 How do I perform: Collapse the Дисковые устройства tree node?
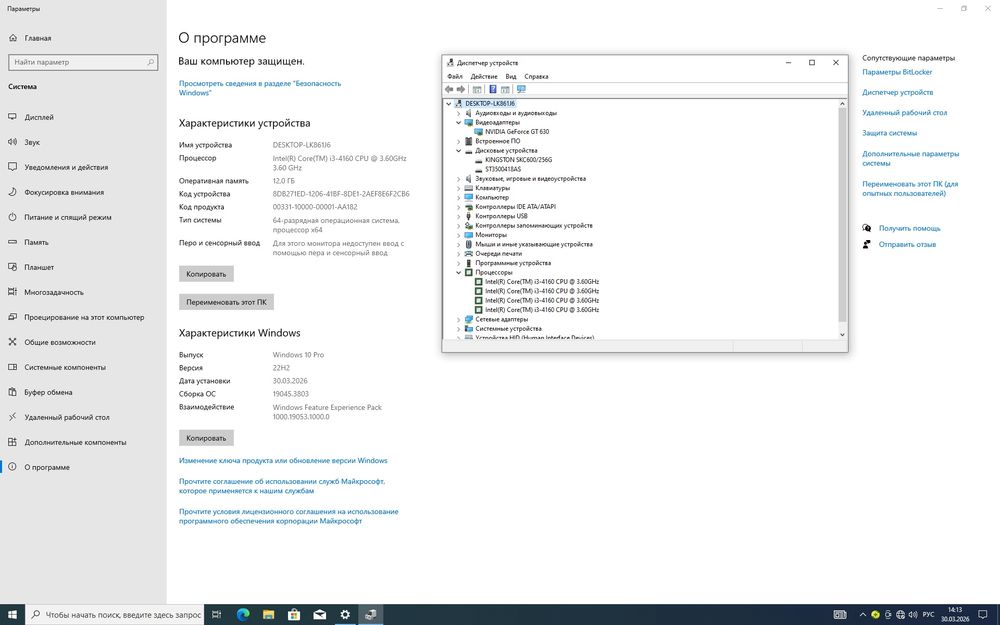[458, 151]
